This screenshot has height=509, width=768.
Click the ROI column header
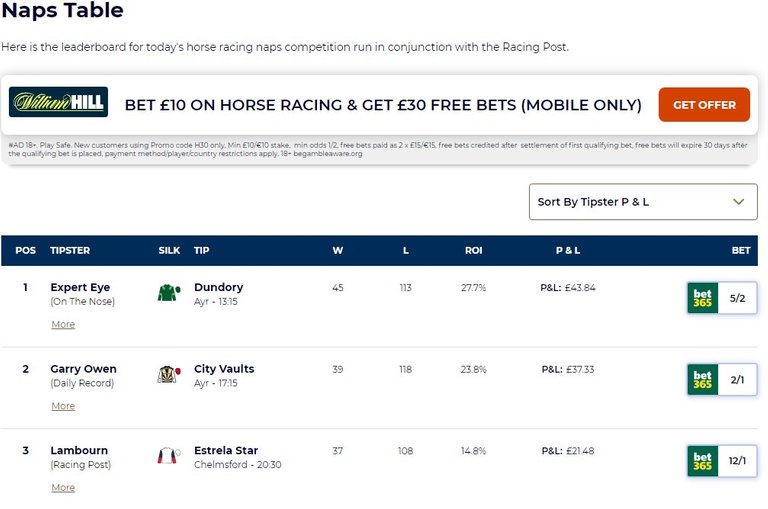point(473,250)
